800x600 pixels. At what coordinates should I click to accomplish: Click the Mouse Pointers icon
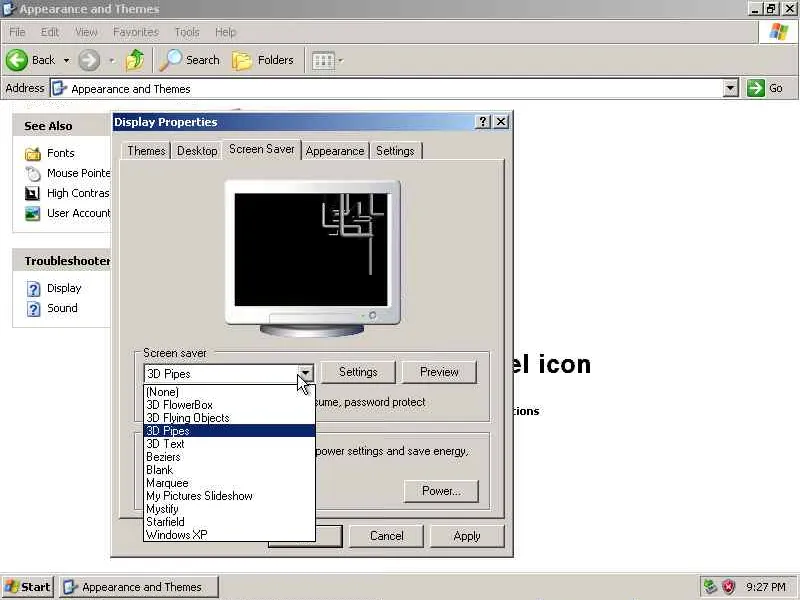(x=33, y=173)
